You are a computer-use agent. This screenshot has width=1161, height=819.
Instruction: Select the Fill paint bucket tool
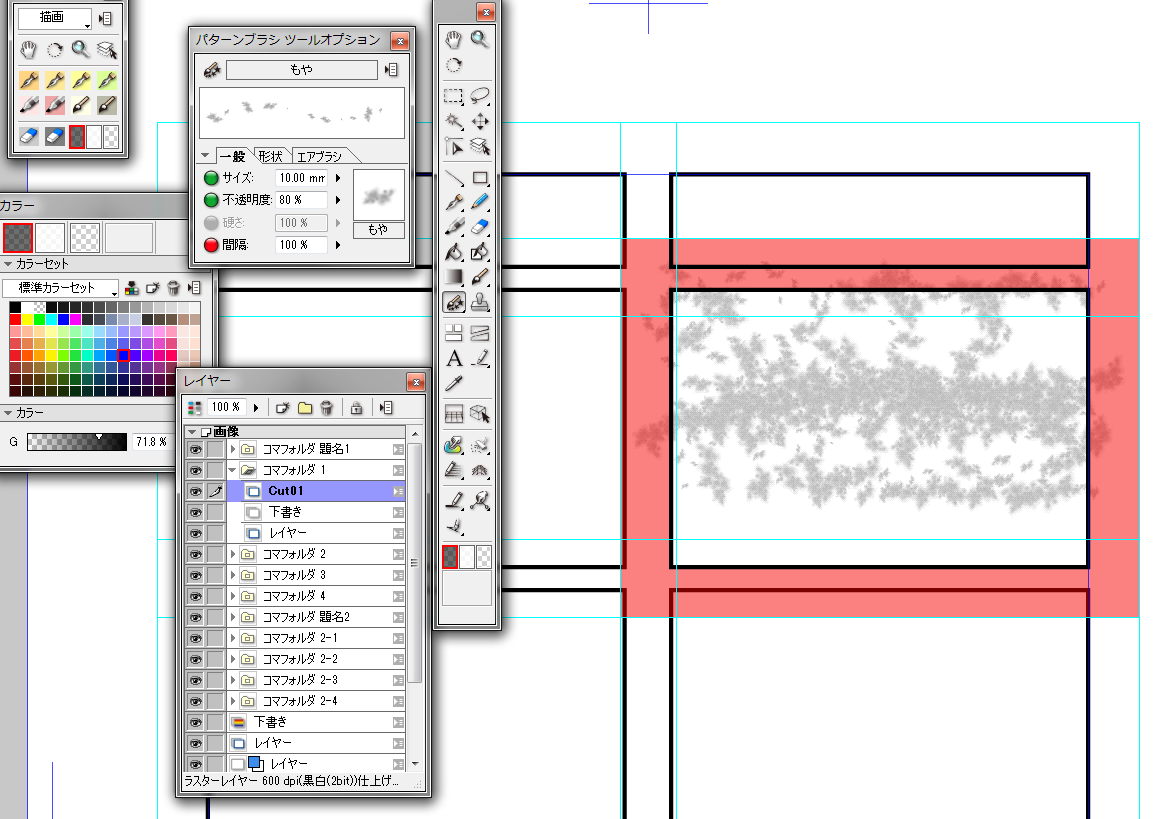pyautogui.click(x=453, y=253)
